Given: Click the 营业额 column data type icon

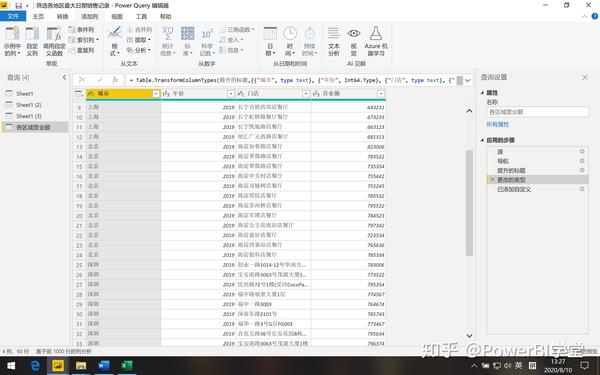Looking at the screenshot, I should [316, 94].
